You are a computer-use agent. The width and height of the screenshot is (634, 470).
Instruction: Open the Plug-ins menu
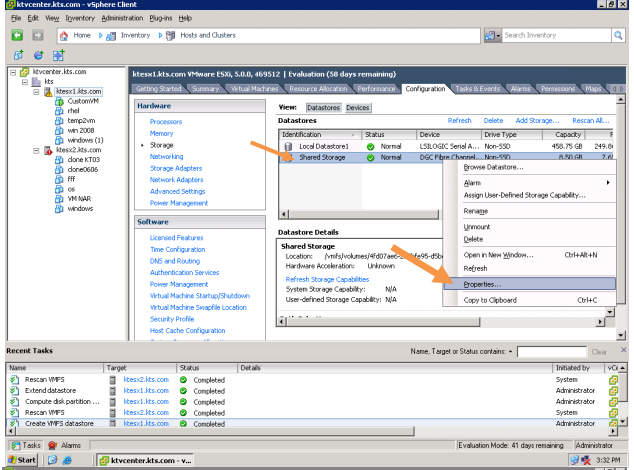tap(161, 18)
